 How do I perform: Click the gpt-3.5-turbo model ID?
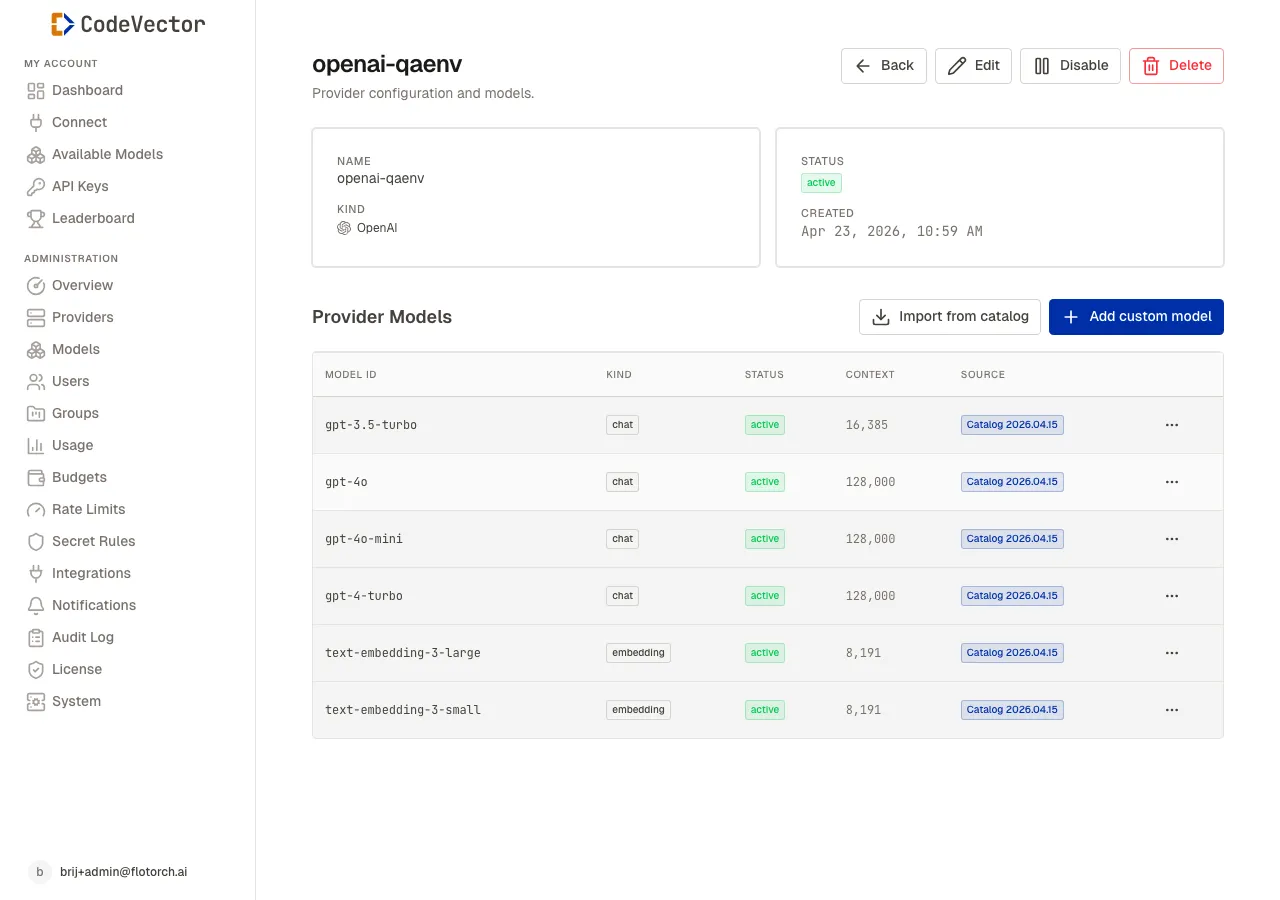(x=371, y=425)
